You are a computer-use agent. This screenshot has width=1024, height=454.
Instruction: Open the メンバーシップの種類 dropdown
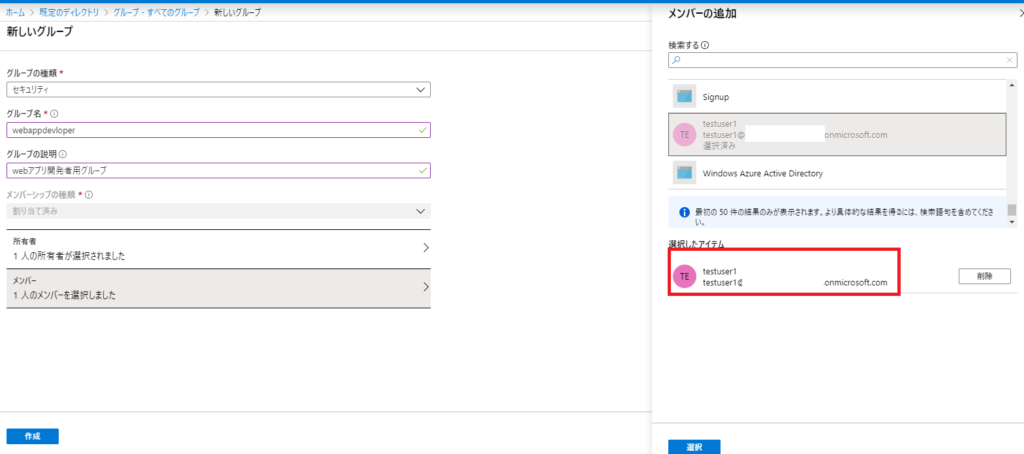click(x=218, y=211)
